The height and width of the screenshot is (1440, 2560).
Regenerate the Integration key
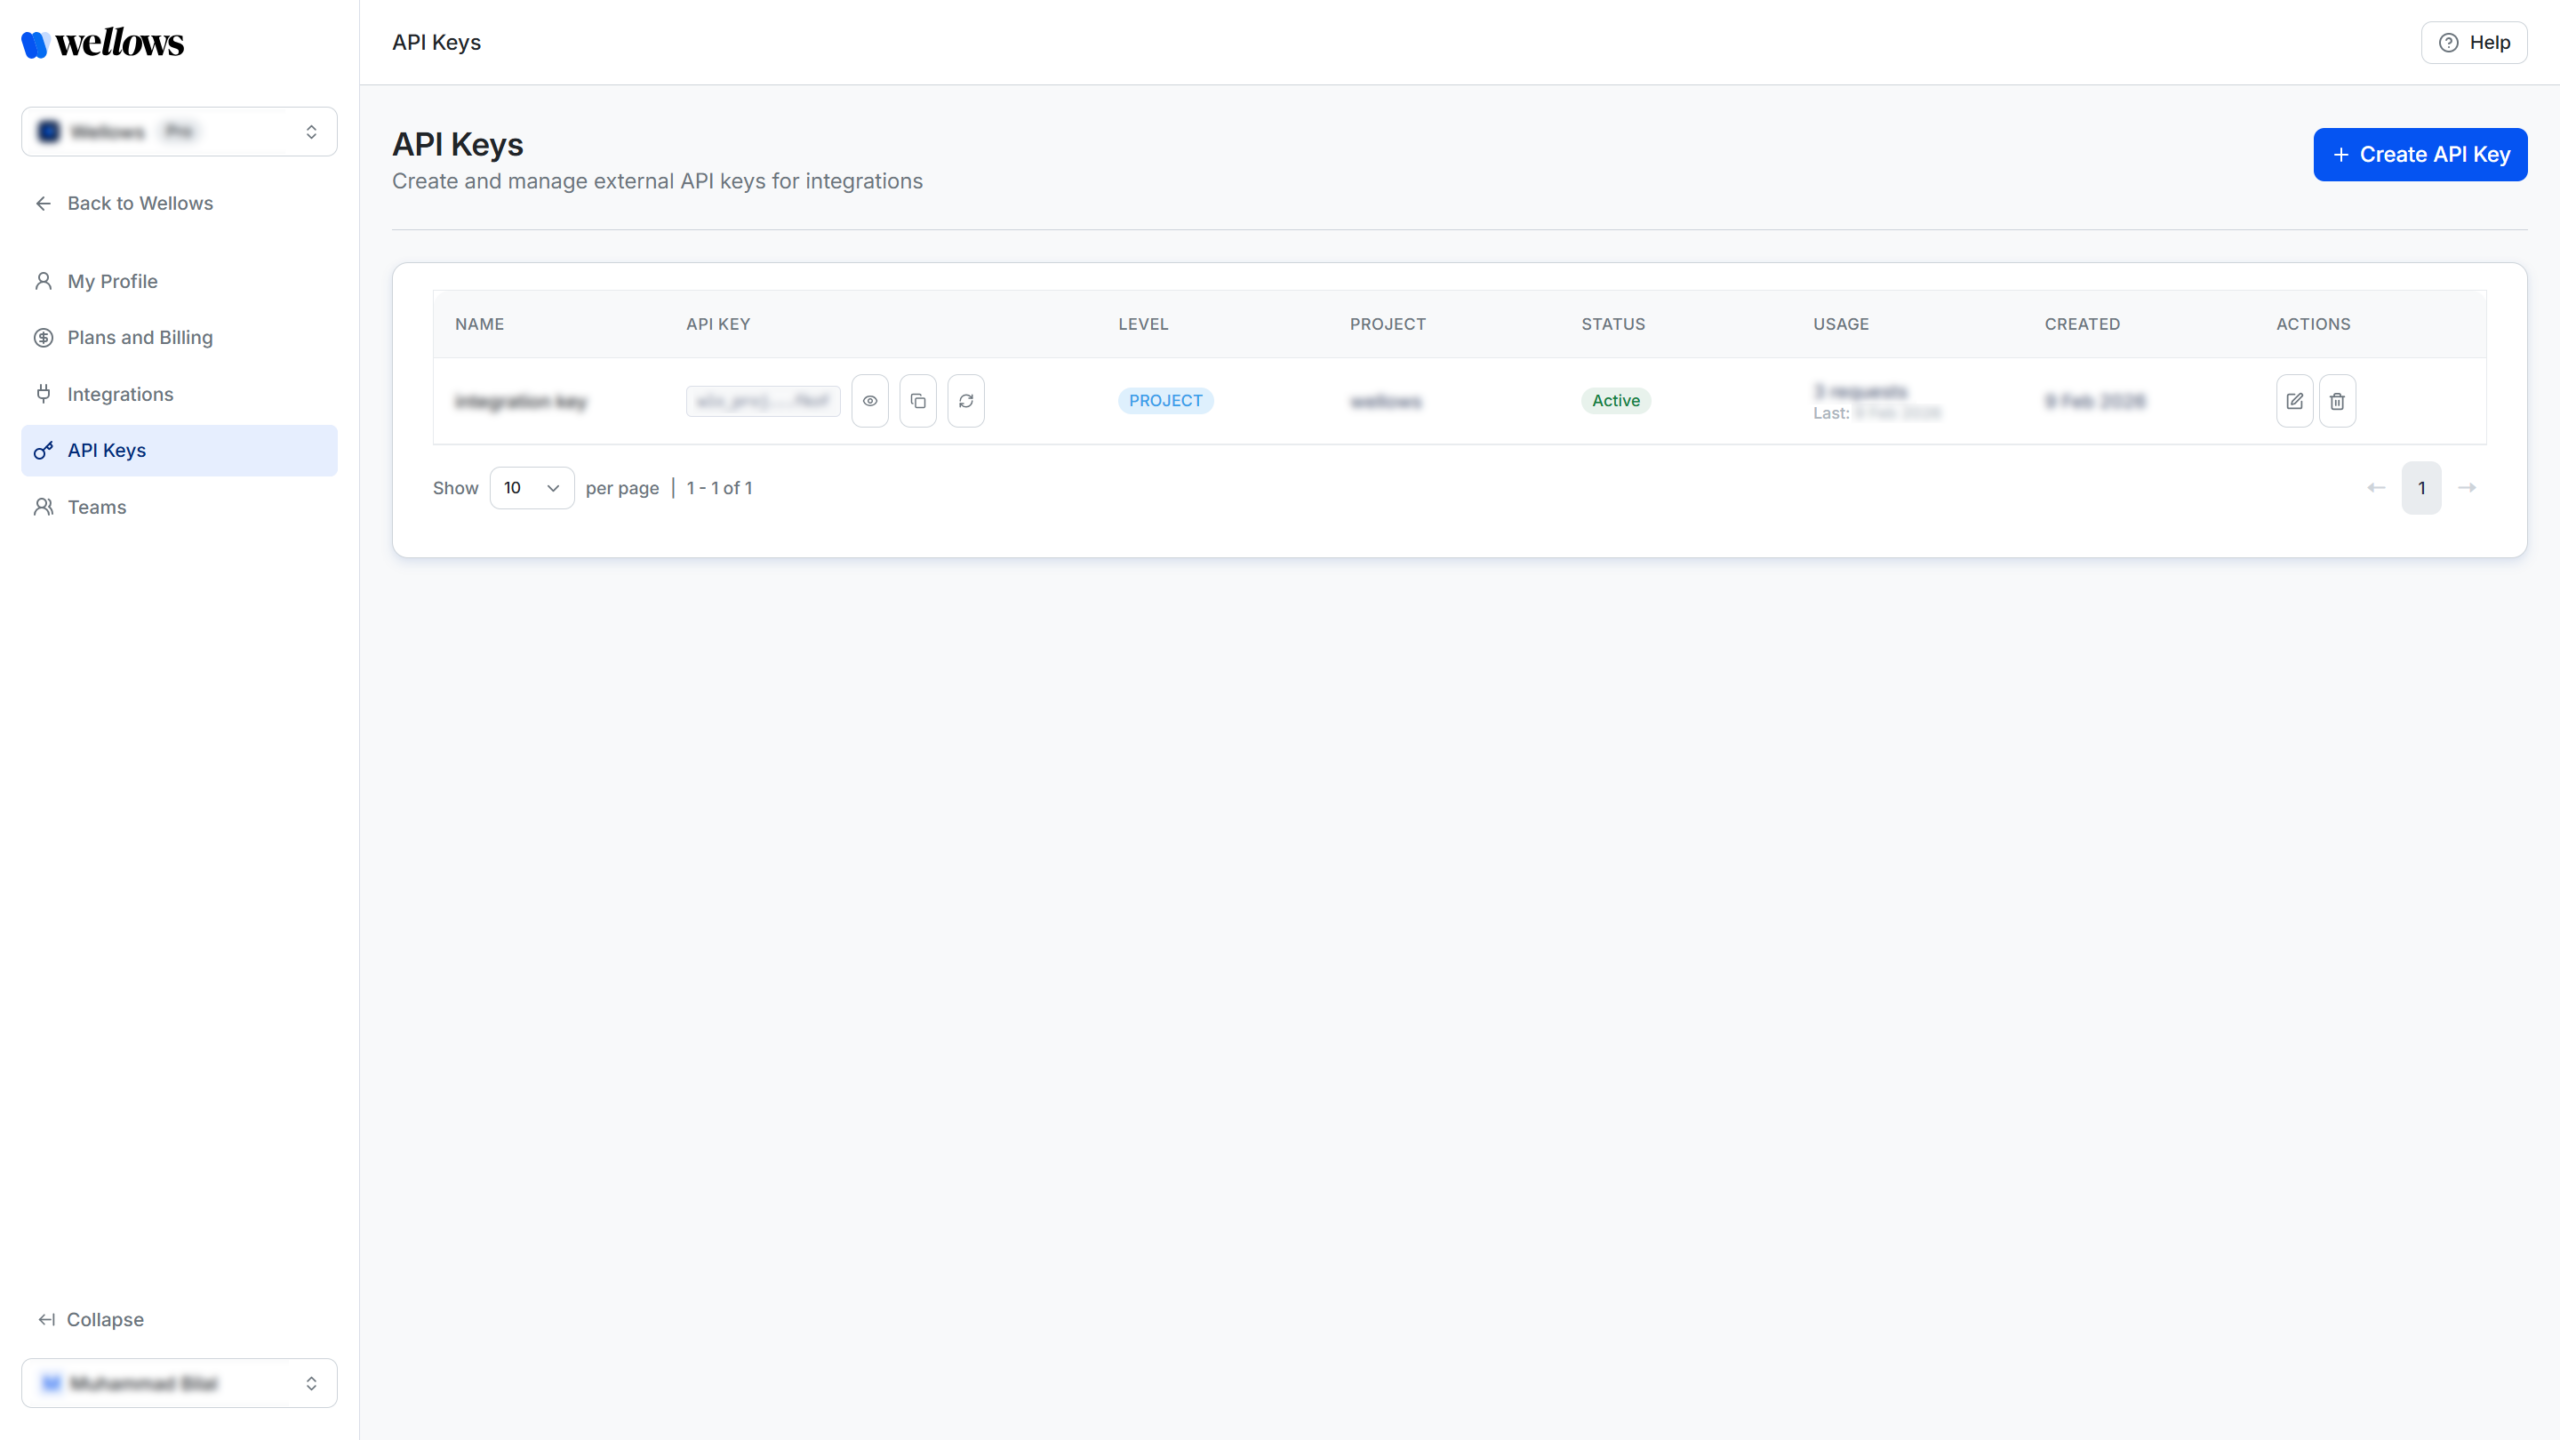tap(966, 400)
